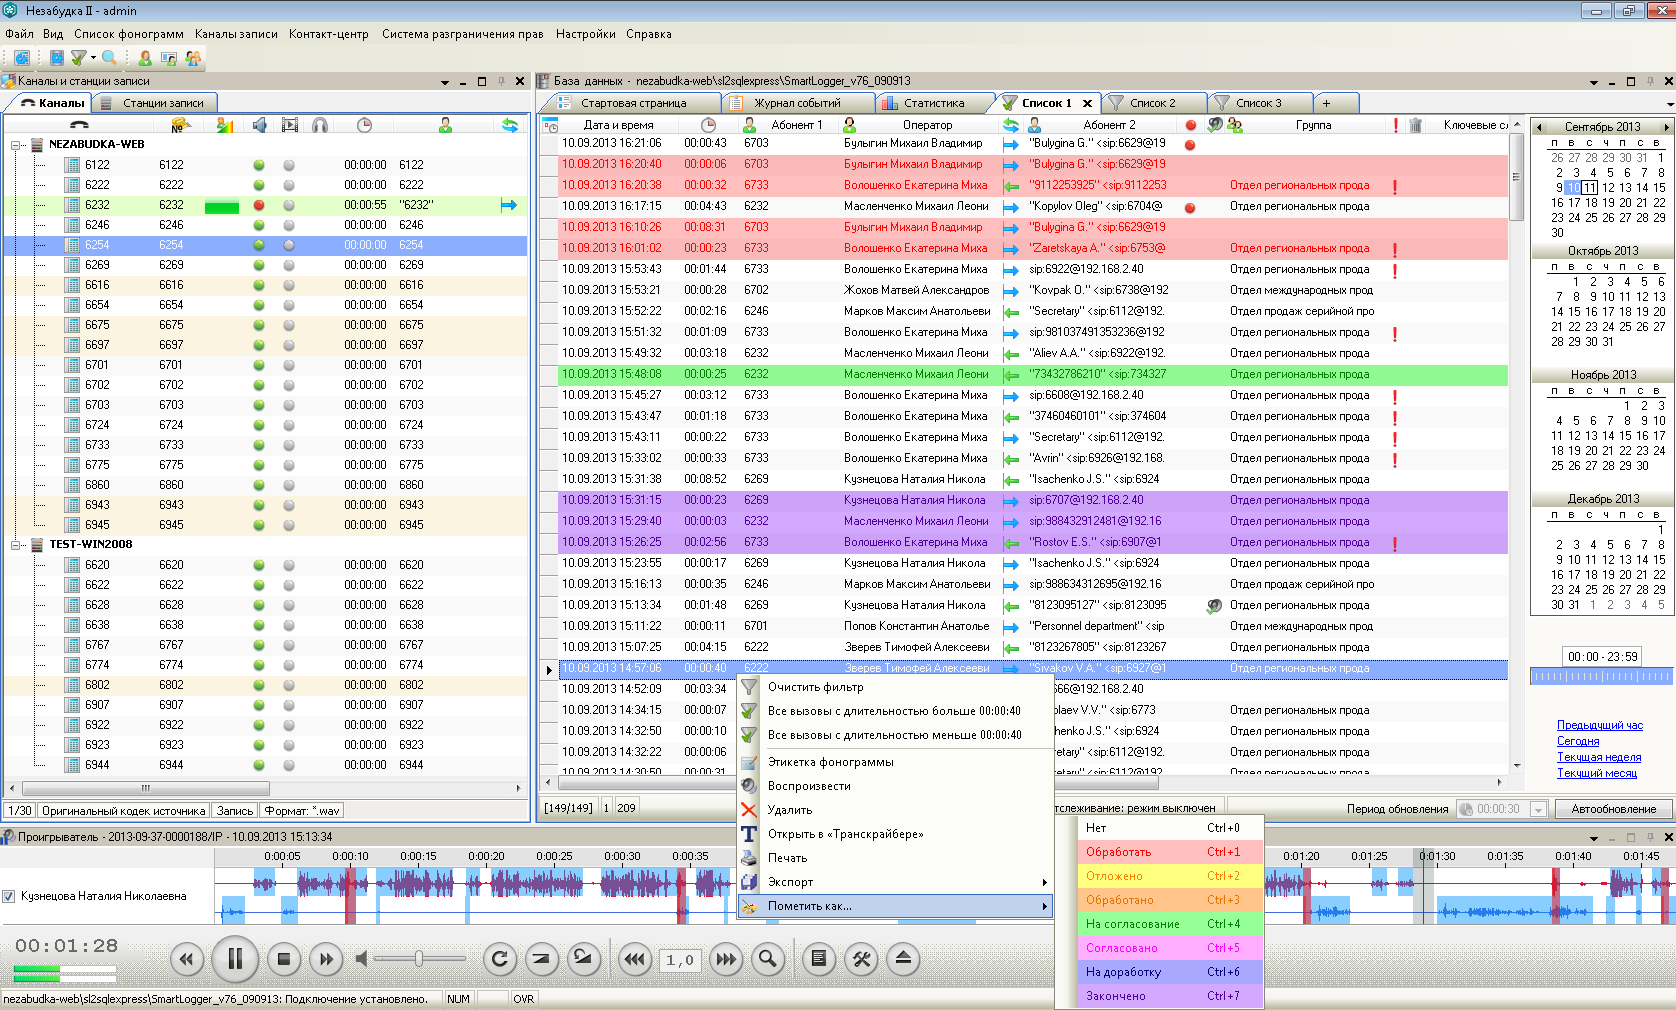Click the loop playback icon
This screenshot has height=1010, width=1676.
(x=499, y=960)
